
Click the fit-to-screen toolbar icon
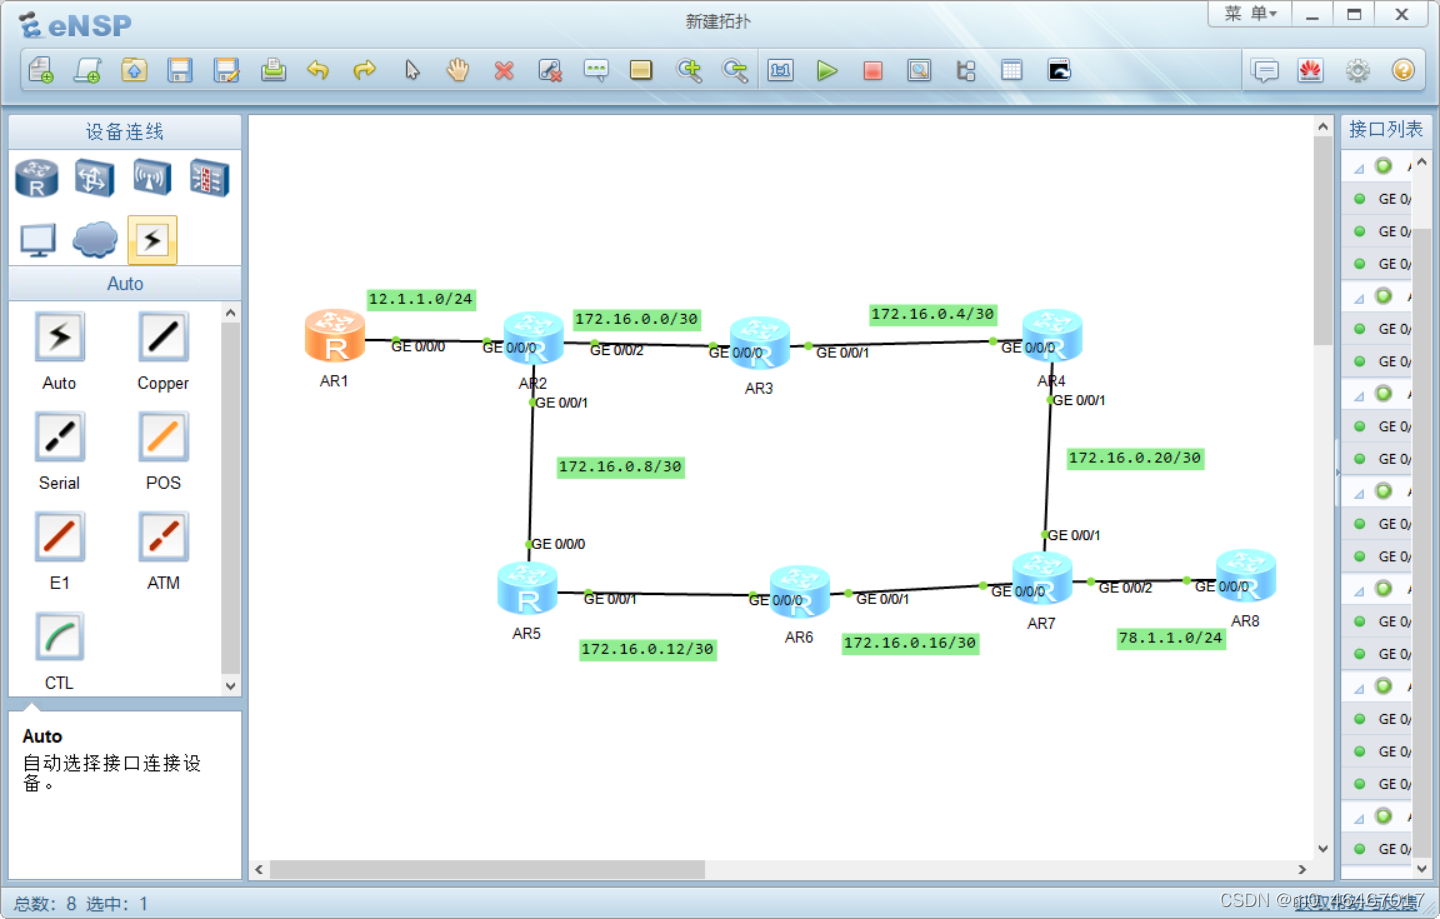(x=781, y=70)
